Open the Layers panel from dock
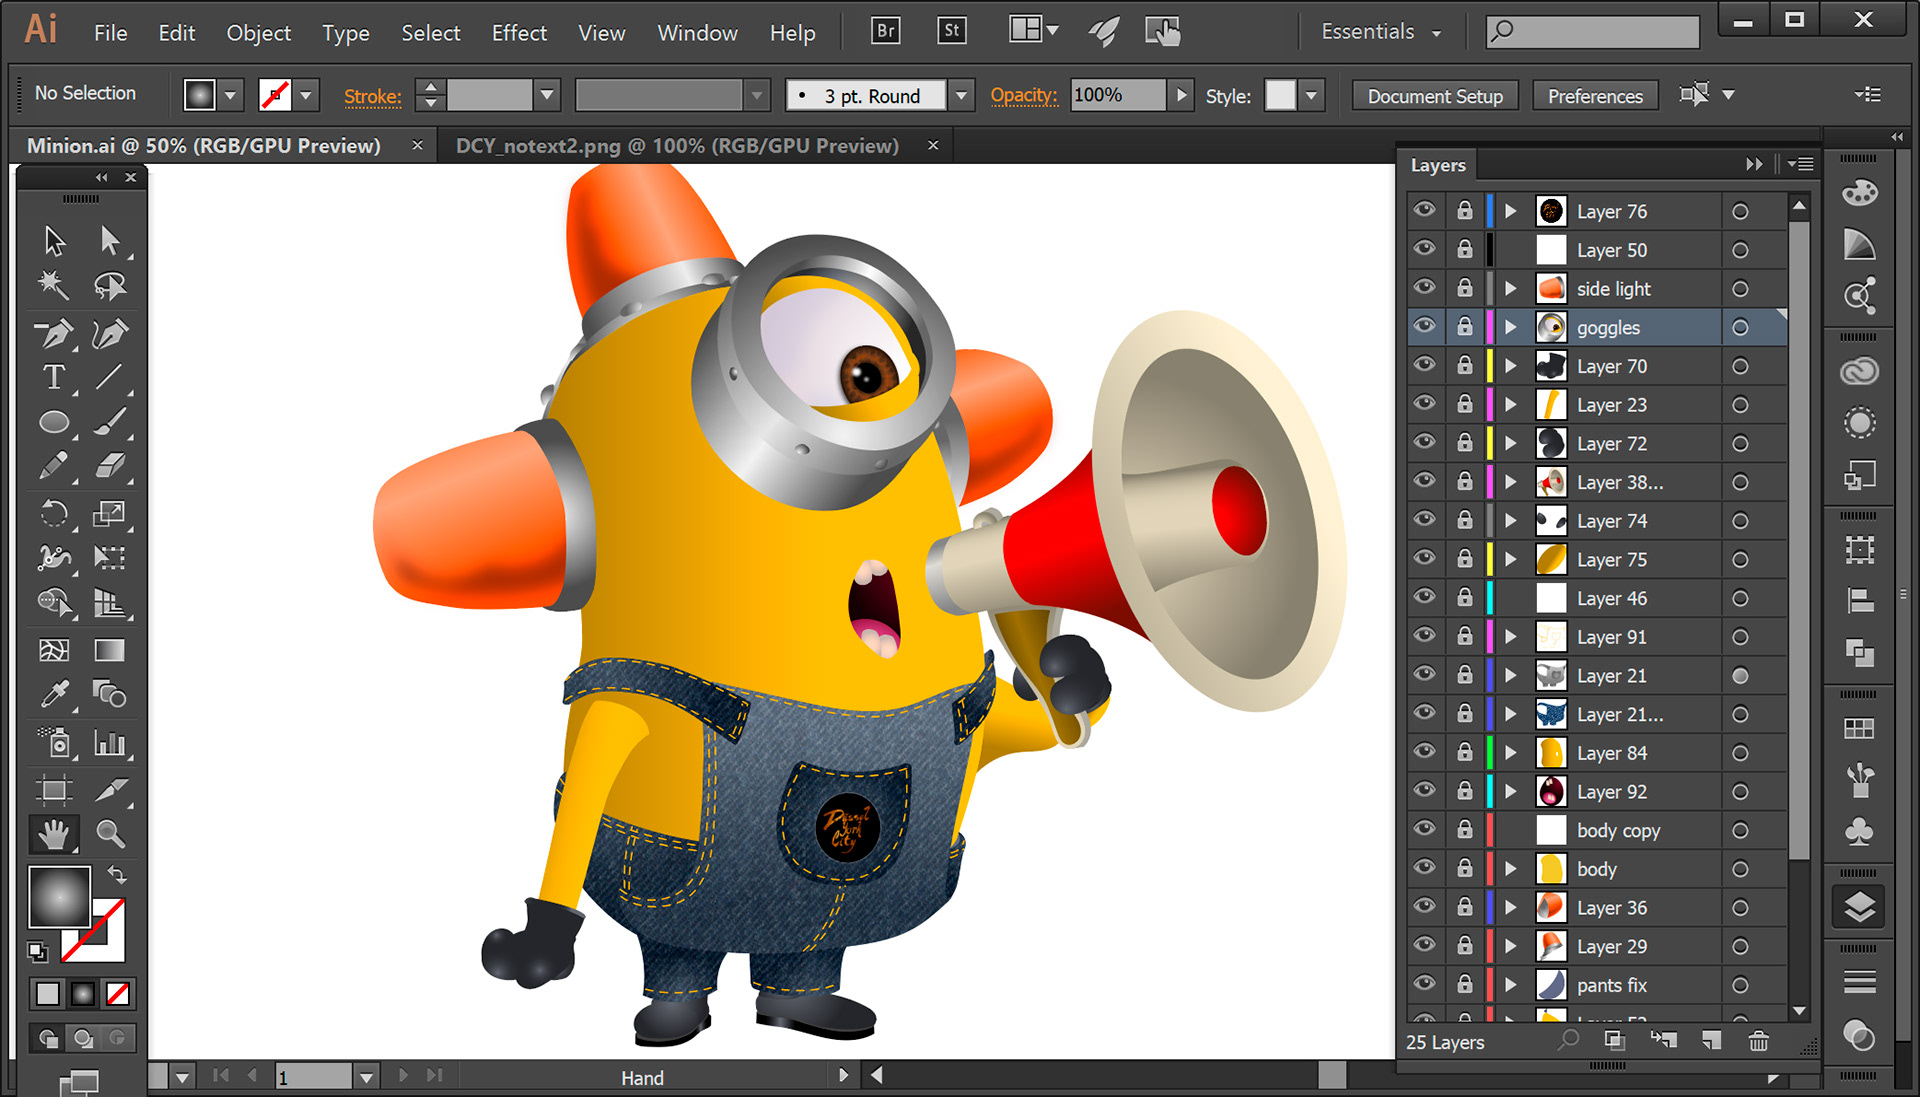Image resolution: width=1920 pixels, height=1097 pixels. tap(1860, 908)
